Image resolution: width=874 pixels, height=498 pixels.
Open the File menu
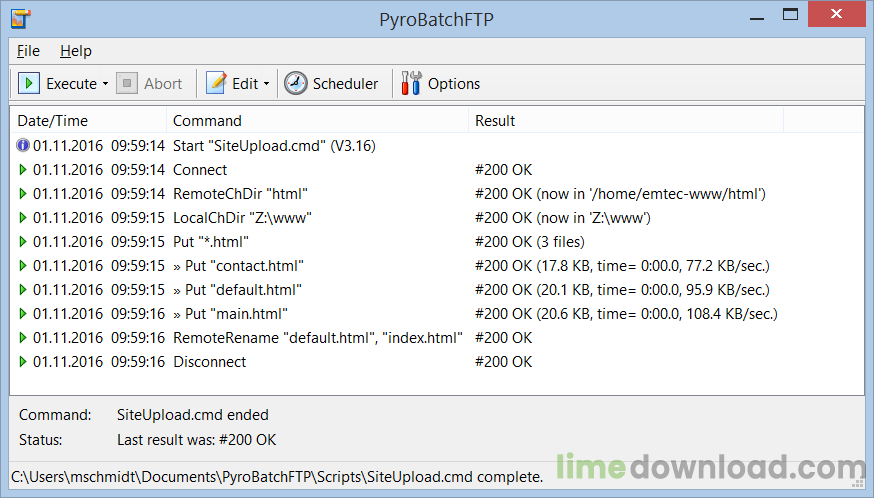point(28,51)
